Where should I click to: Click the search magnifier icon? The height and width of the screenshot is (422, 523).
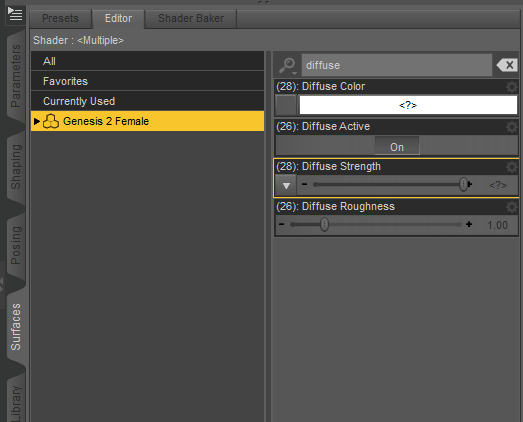point(287,65)
